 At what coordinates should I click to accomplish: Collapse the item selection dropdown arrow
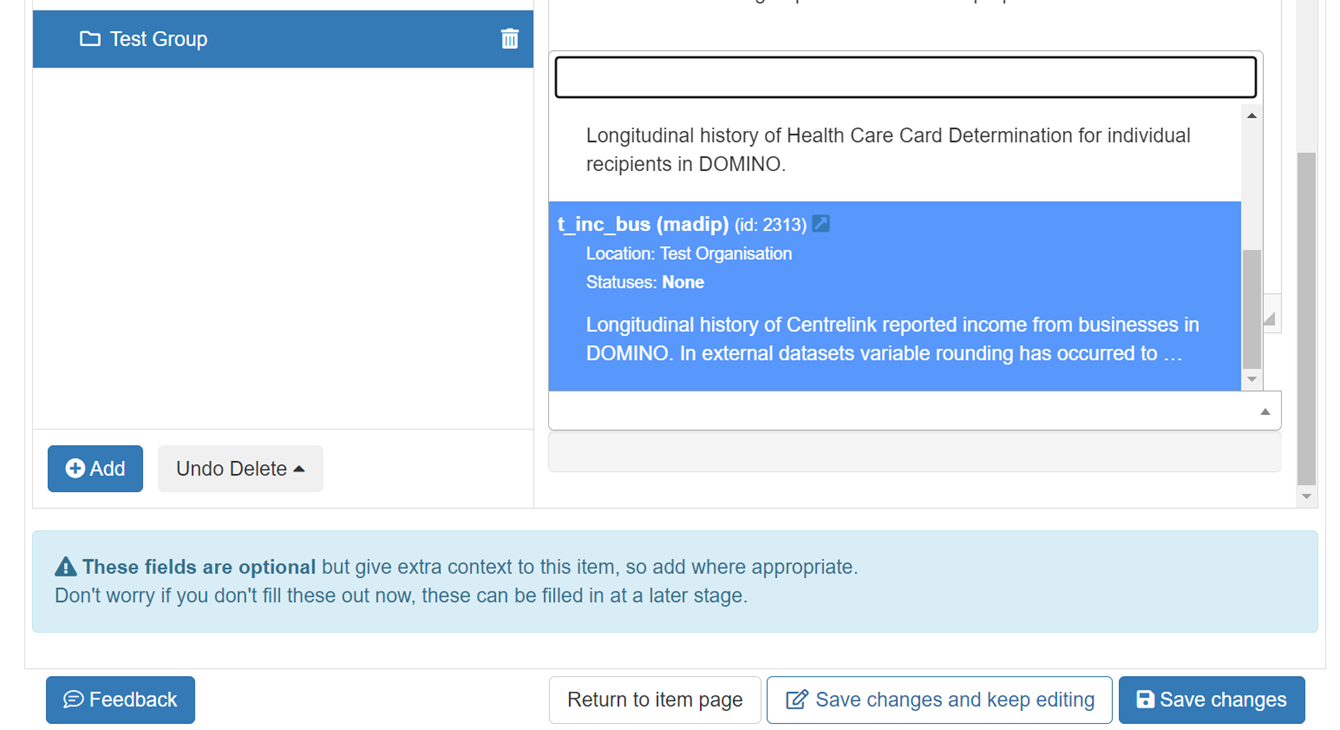click(1265, 411)
